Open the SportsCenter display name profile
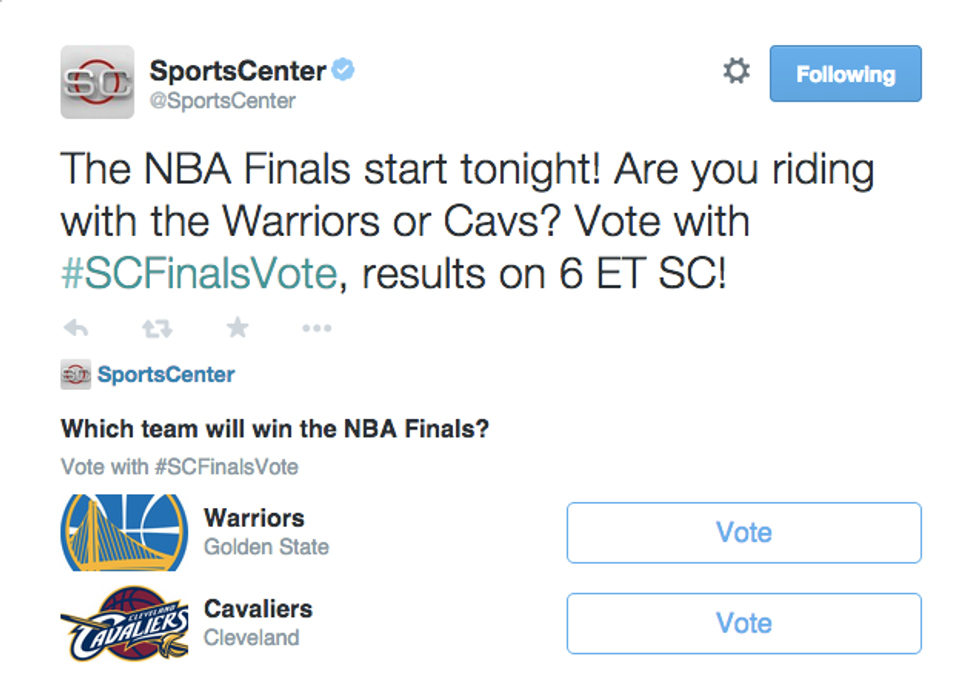Viewport: 980px width, 691px height. [x=238, y=71]
